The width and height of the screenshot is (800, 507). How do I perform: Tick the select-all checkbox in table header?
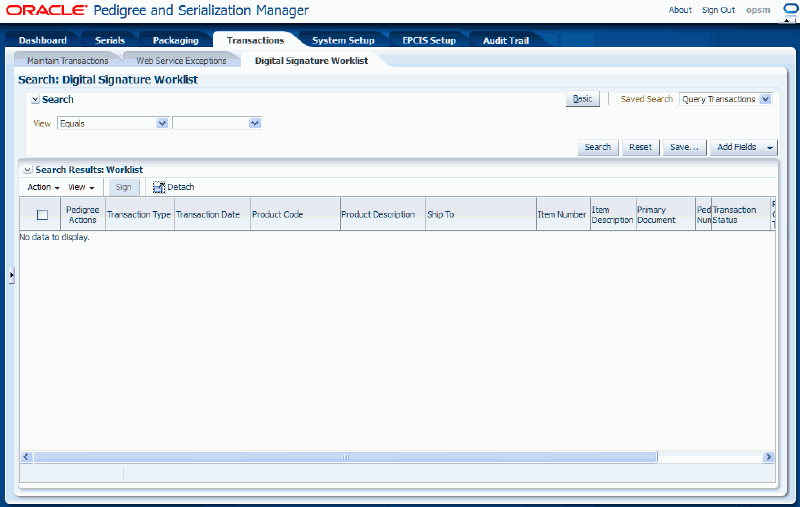42,215
